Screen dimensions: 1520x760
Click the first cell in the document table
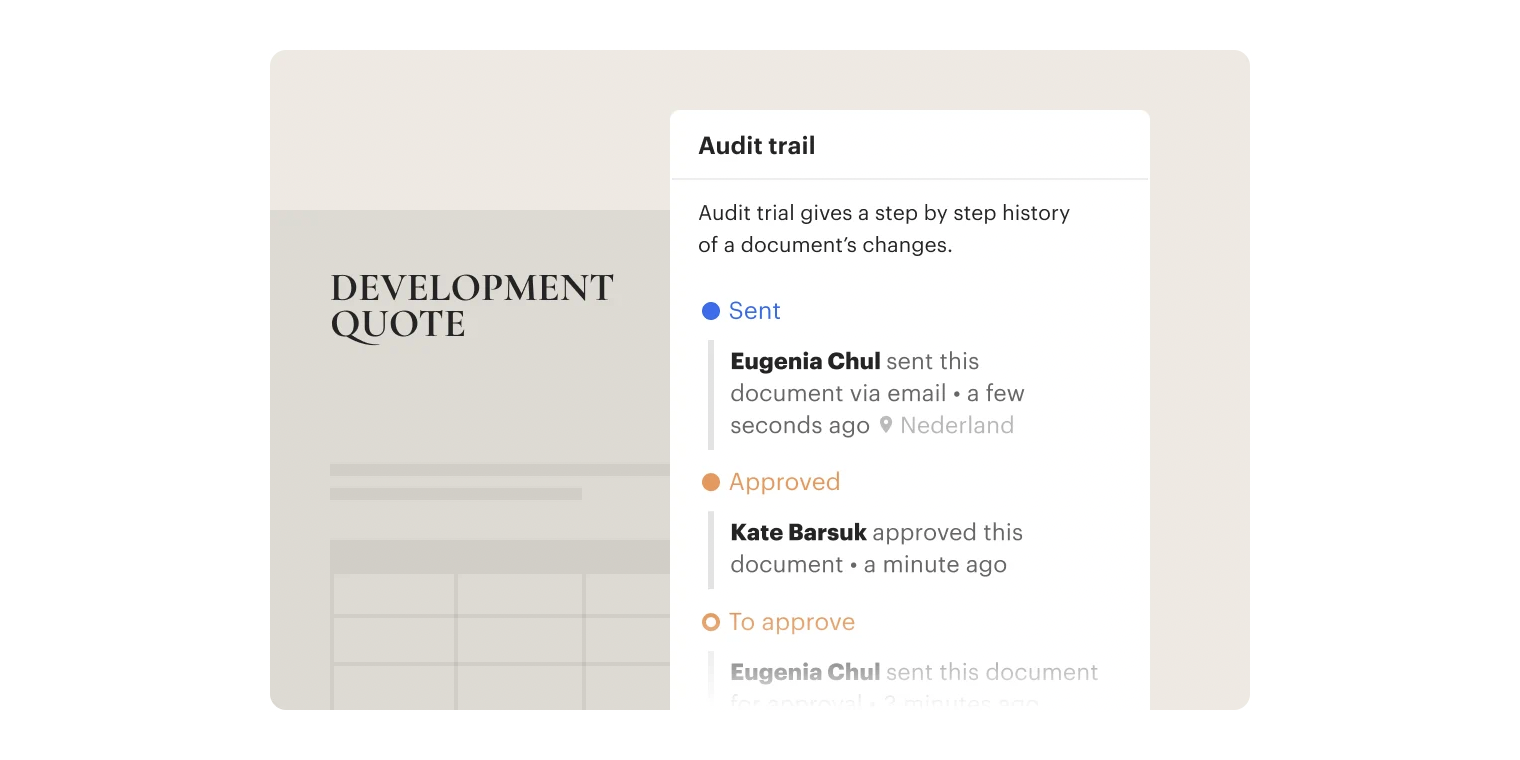click(x=394, y=594)
